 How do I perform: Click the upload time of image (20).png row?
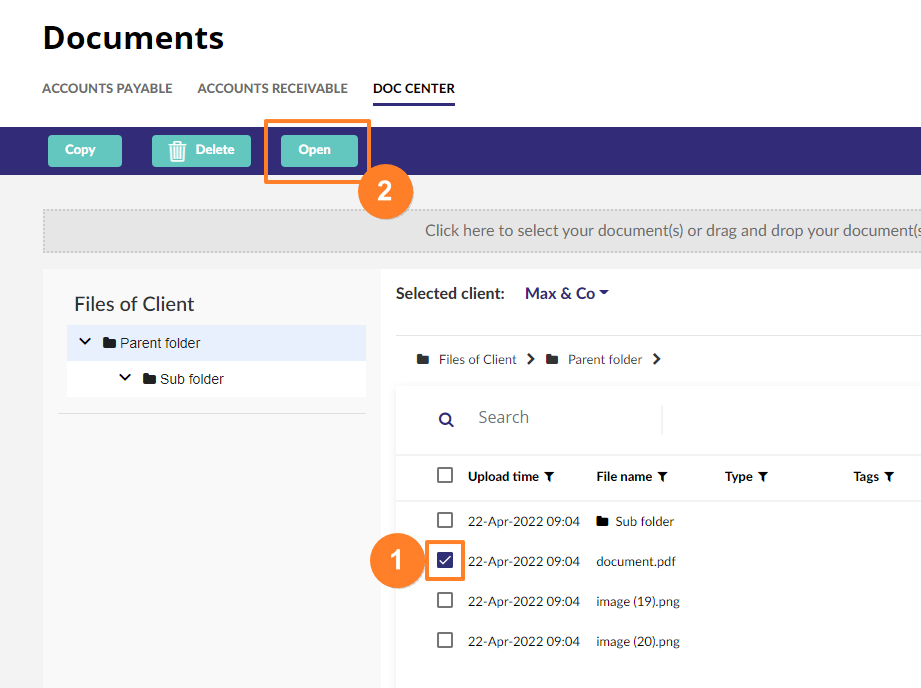click(524, 642)
